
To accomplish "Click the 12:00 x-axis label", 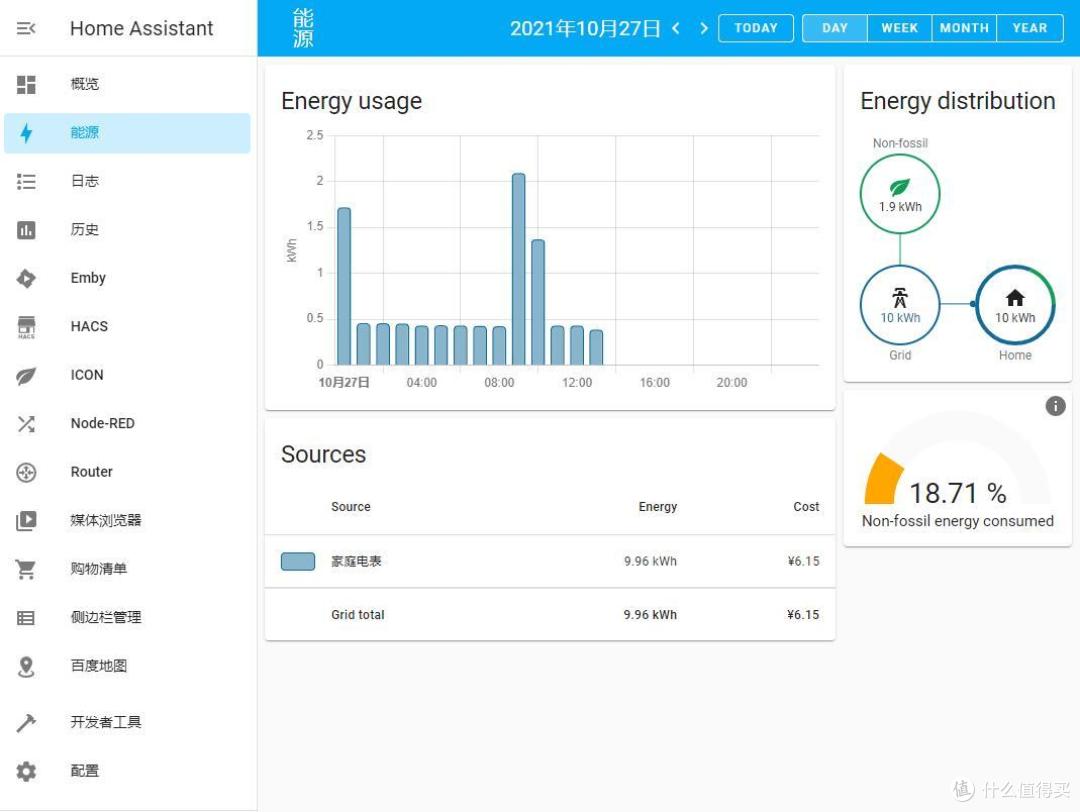I will [577, 383].
